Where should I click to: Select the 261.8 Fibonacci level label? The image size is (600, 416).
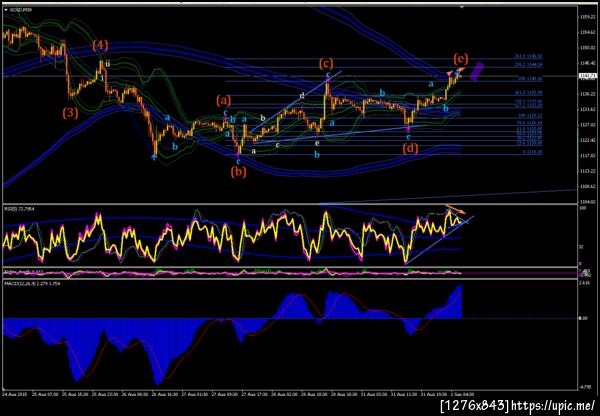[x=528, y=56]
